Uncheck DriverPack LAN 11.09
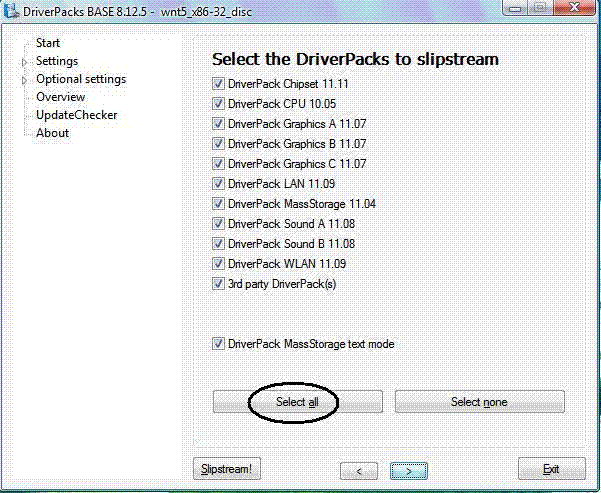This screenshot has width=601, height=493. [218, 183]
